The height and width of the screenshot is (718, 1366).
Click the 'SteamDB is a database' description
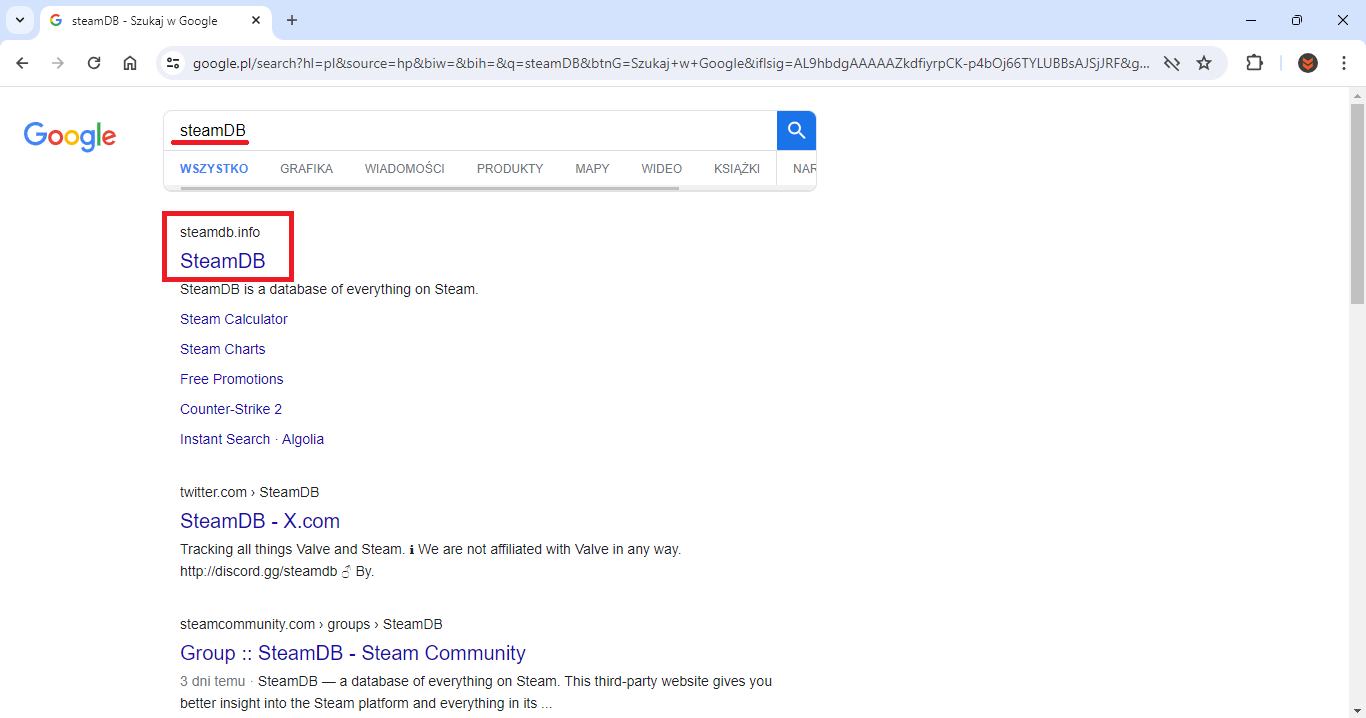point(329,289)
